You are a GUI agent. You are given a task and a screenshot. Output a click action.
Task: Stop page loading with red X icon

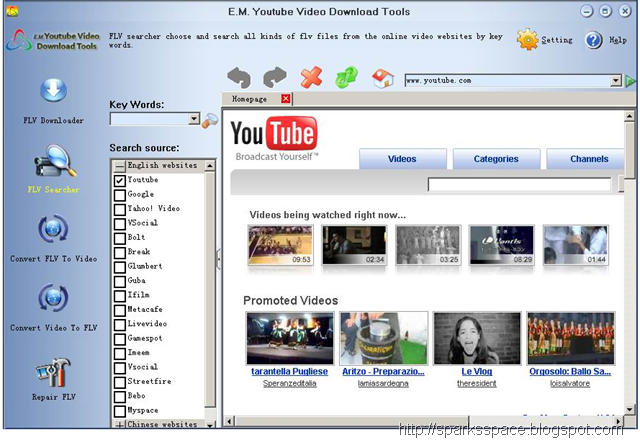coord(311,77)
